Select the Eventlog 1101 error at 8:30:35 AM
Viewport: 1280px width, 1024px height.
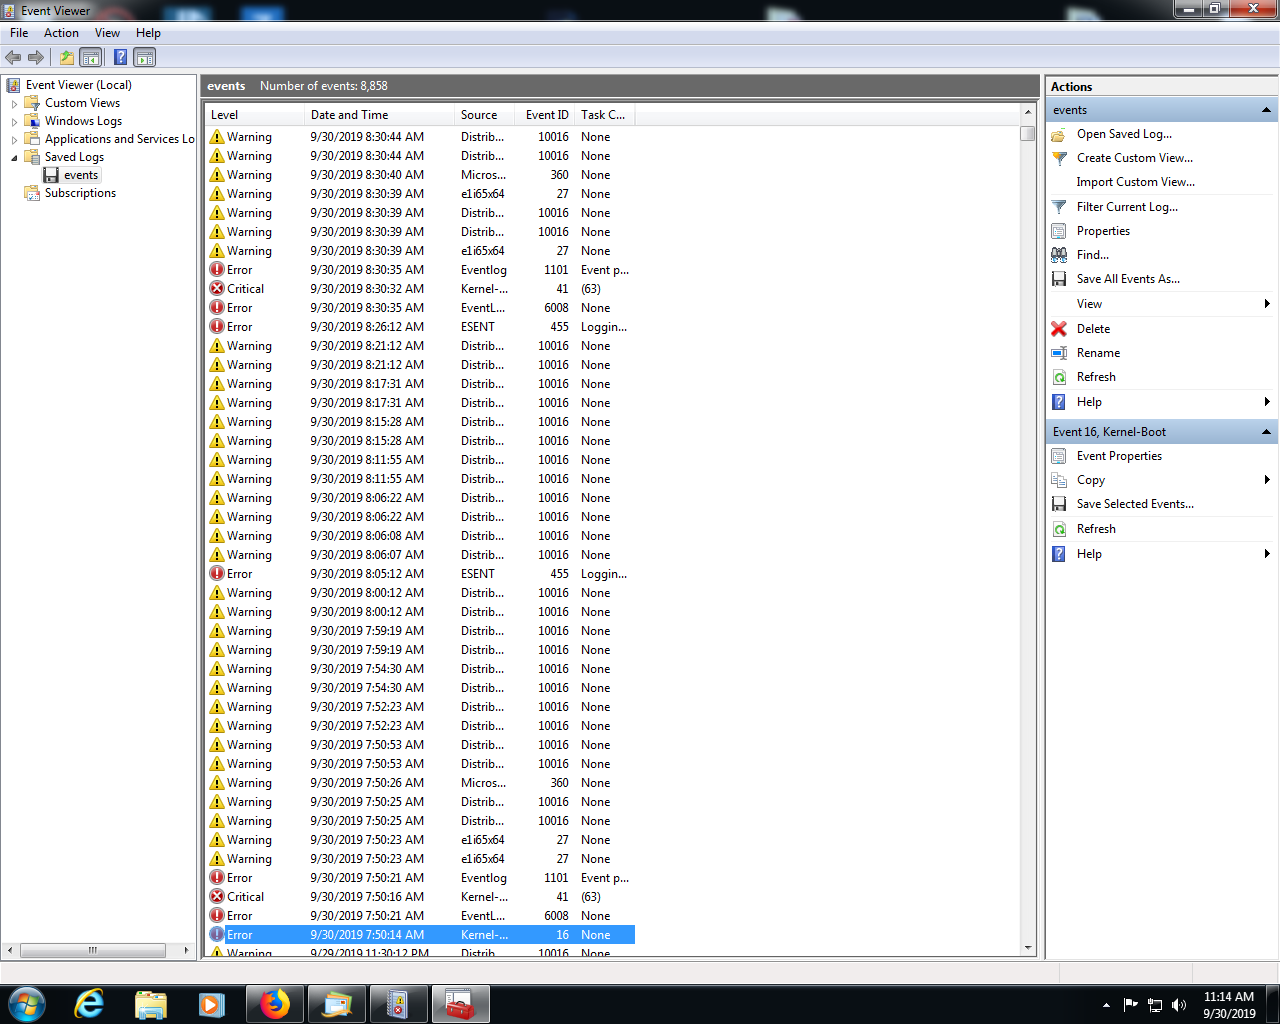click(420, 270)
